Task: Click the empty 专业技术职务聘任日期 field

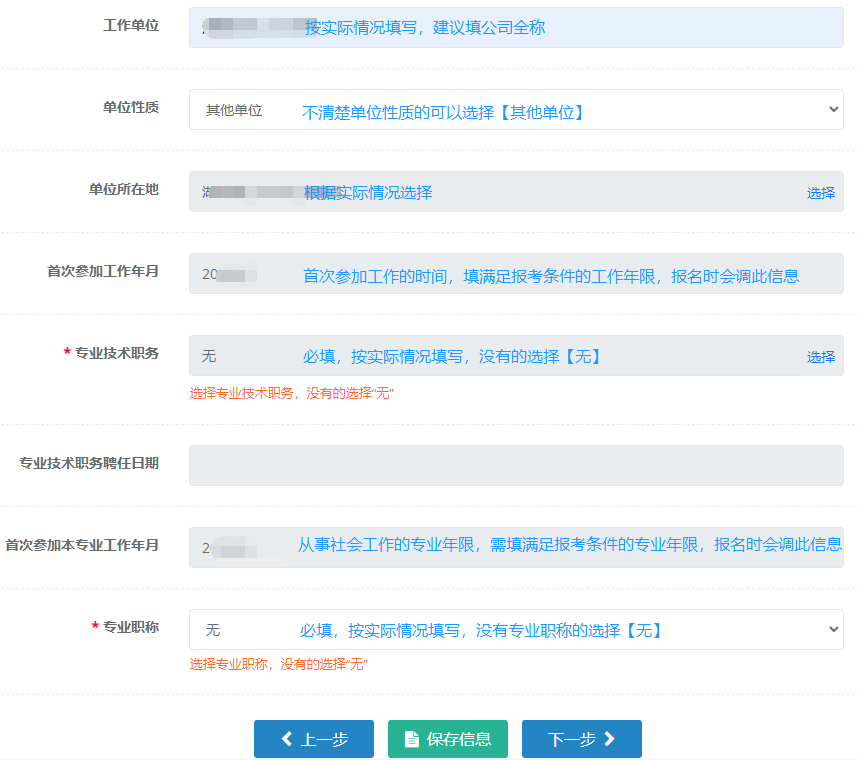Action: (515, 466)
